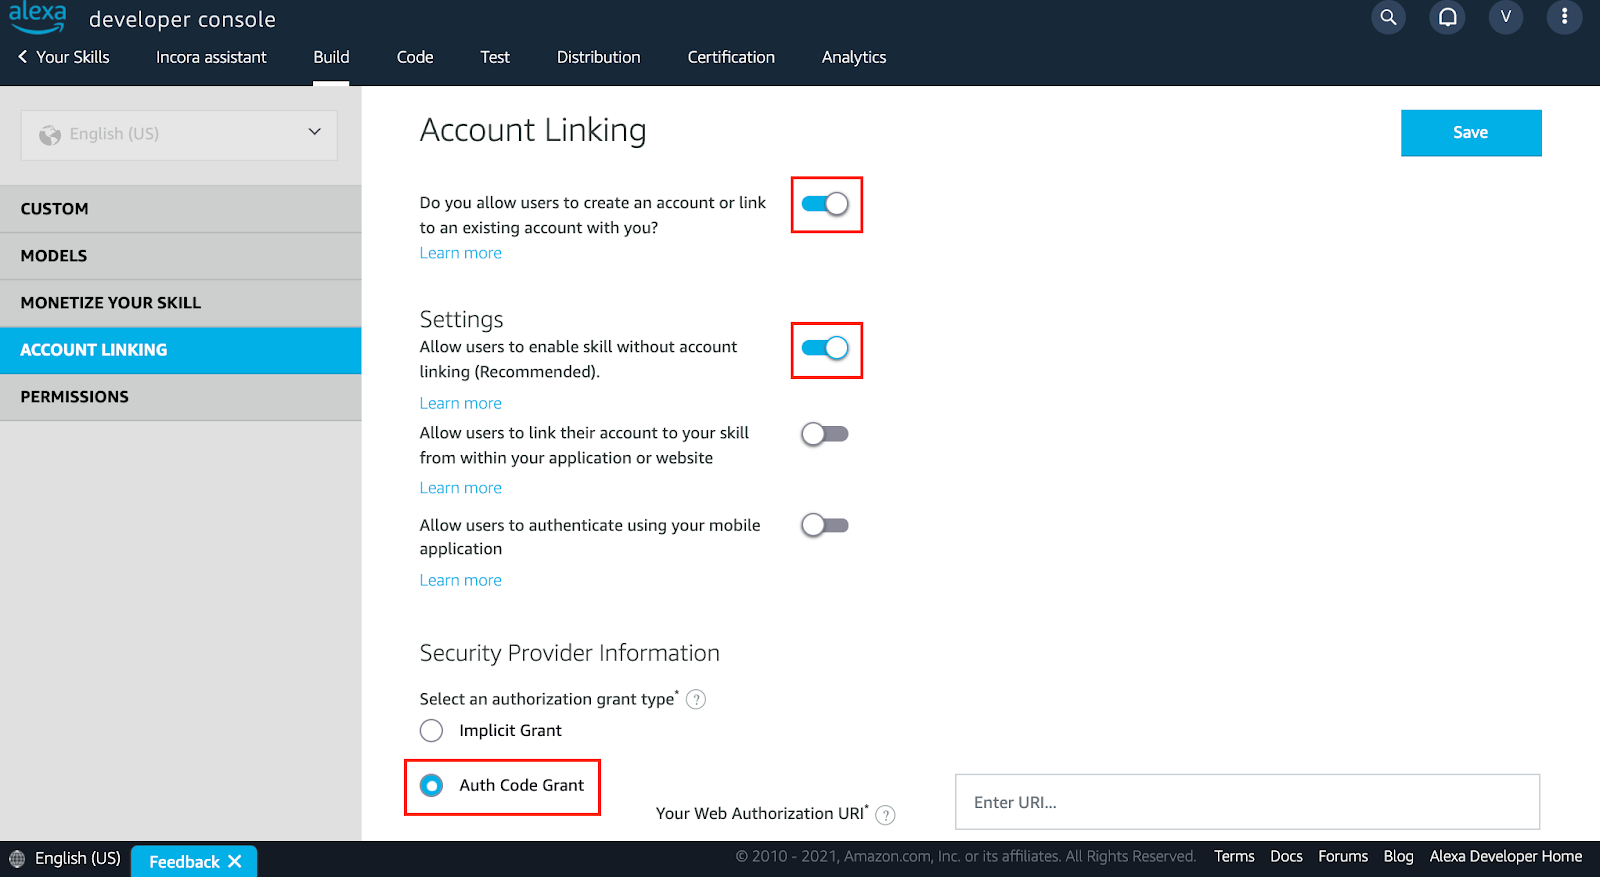Enable authentication using your mobile application
The height and width of the screenshot is (877, 1600).
pos(825,525)
